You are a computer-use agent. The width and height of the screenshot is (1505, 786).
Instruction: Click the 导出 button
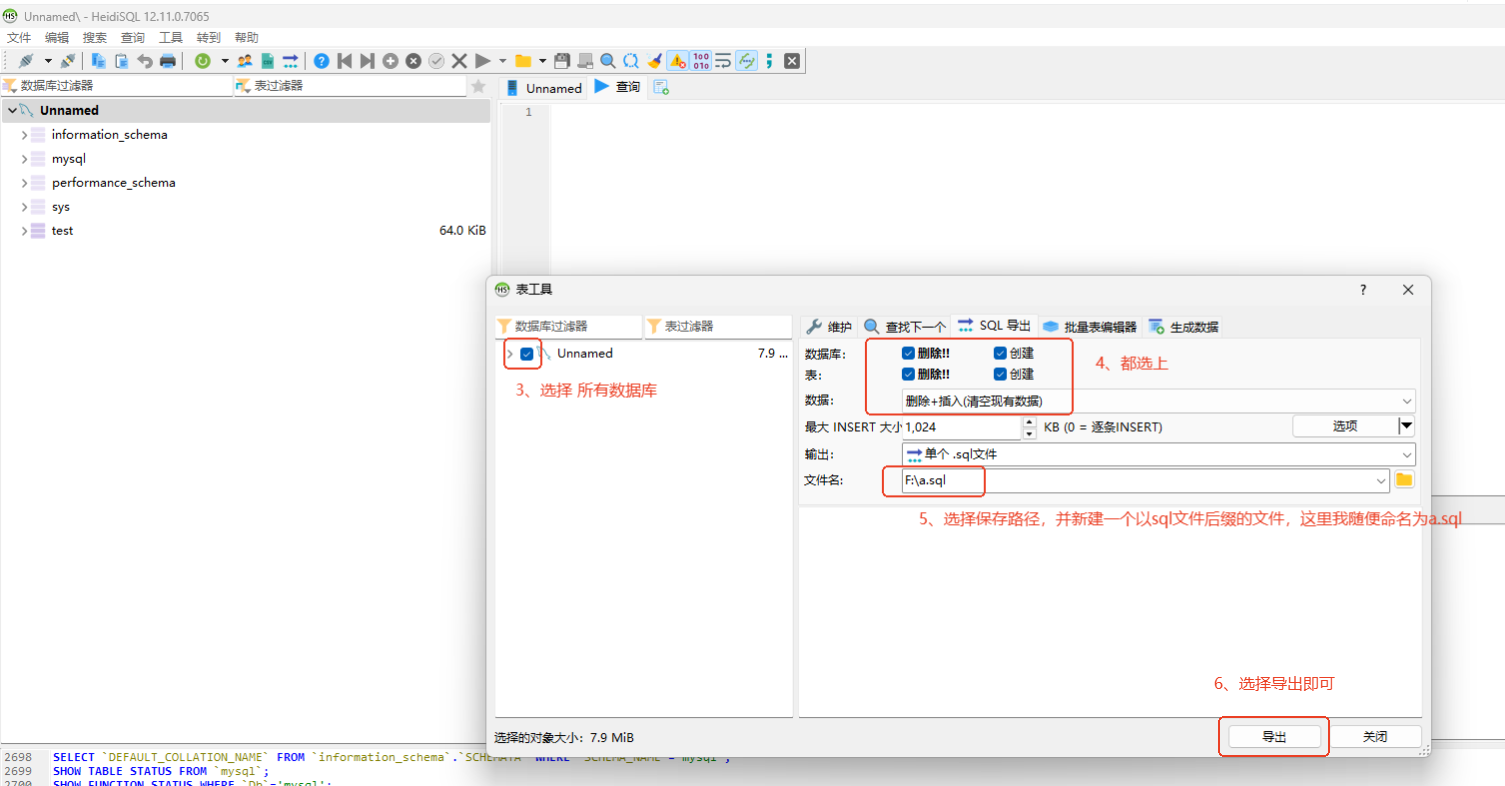coord(1274,737)
